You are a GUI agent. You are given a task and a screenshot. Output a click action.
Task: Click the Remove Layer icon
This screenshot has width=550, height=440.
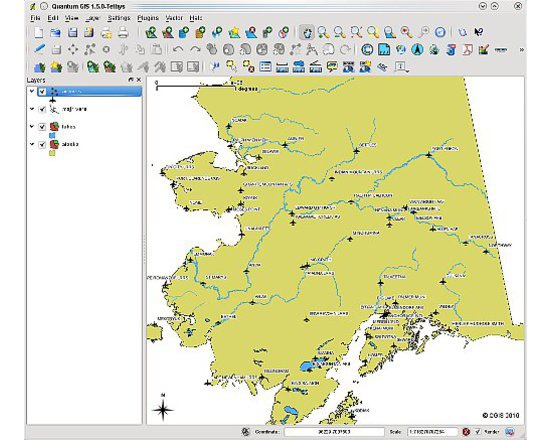[251, 33]
